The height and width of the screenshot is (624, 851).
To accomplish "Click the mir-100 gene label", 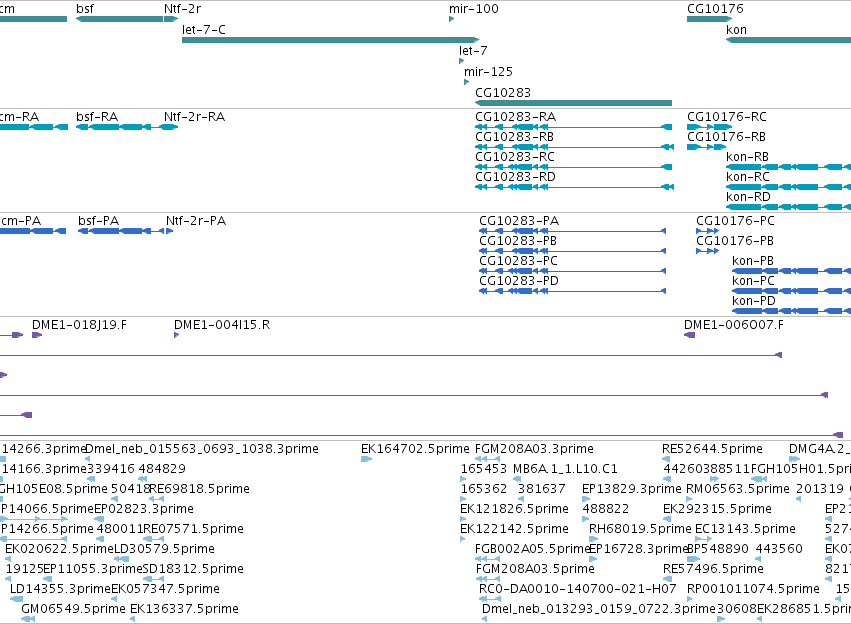I will tap(474, 9).
